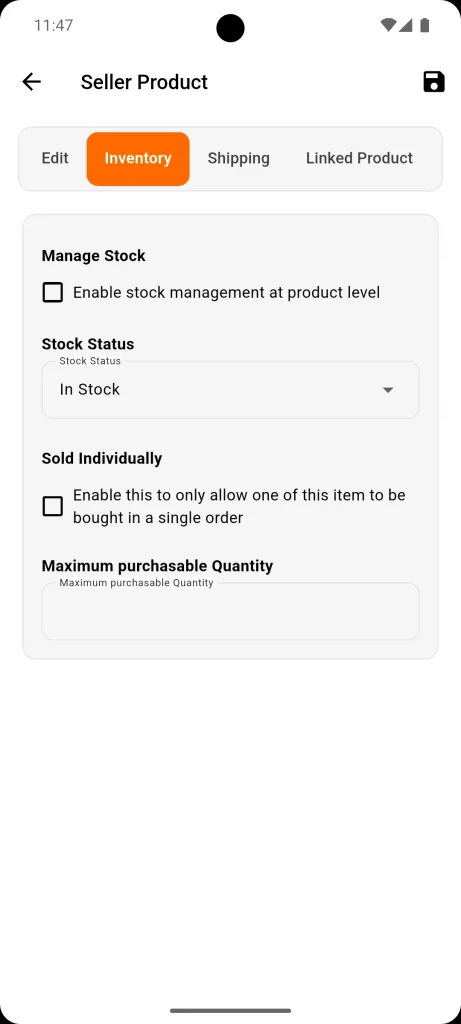This screenshot has height=1024, width=461.
Task: Tap the Wi-Fi status icon
Action: [388, 25]
